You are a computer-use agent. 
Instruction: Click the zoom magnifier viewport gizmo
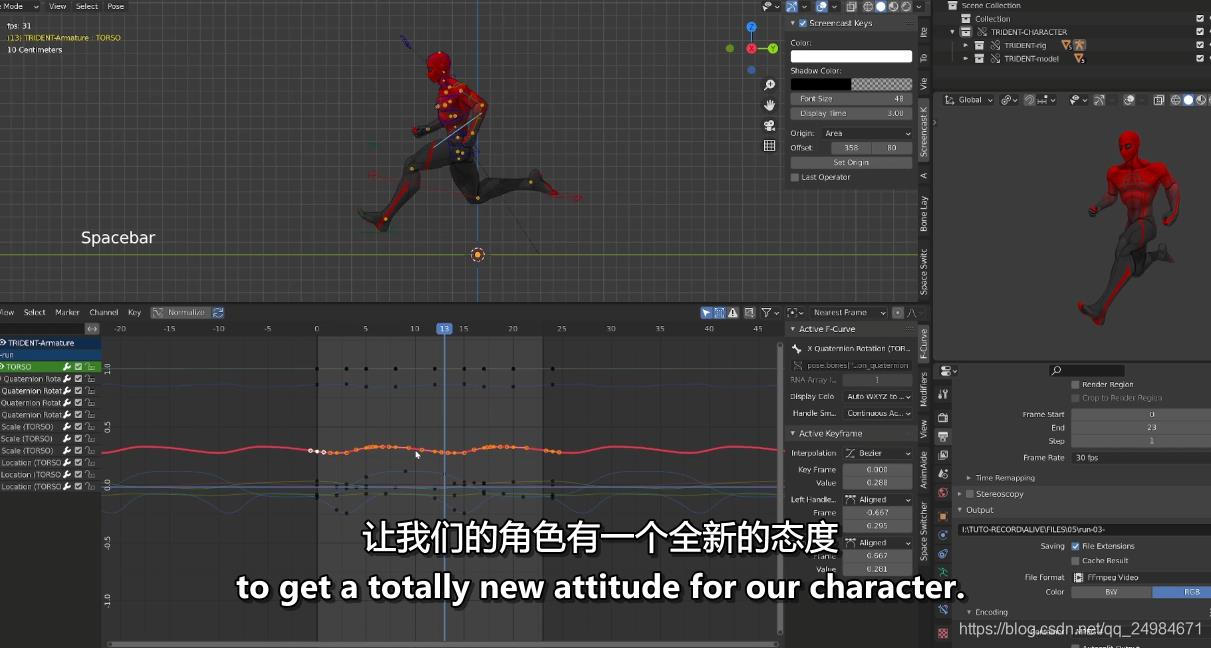(769, 85)
